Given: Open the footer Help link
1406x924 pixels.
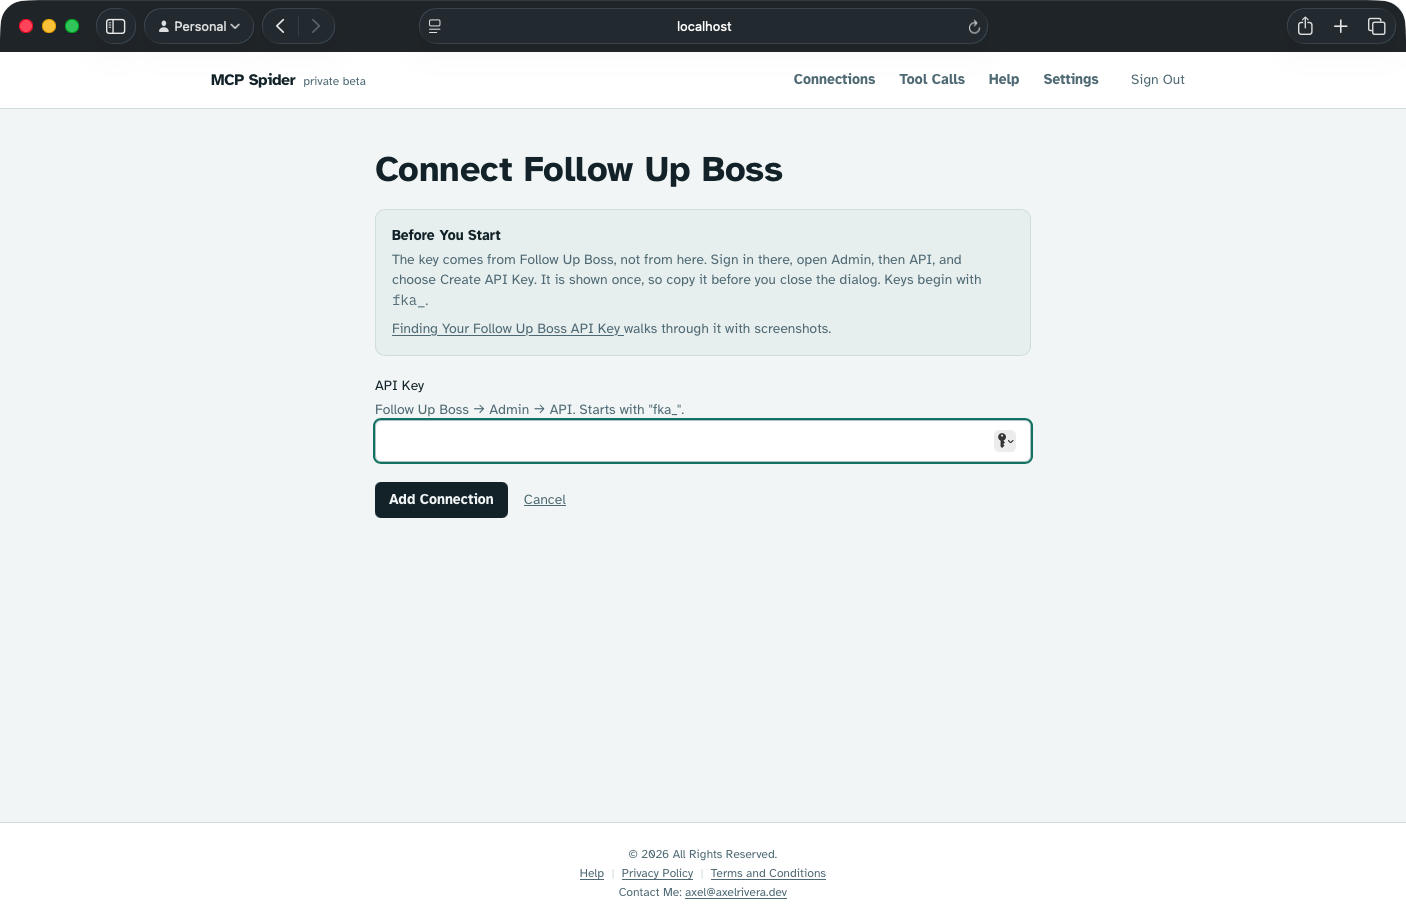Looking at the screenshot, I should [592, 873].
